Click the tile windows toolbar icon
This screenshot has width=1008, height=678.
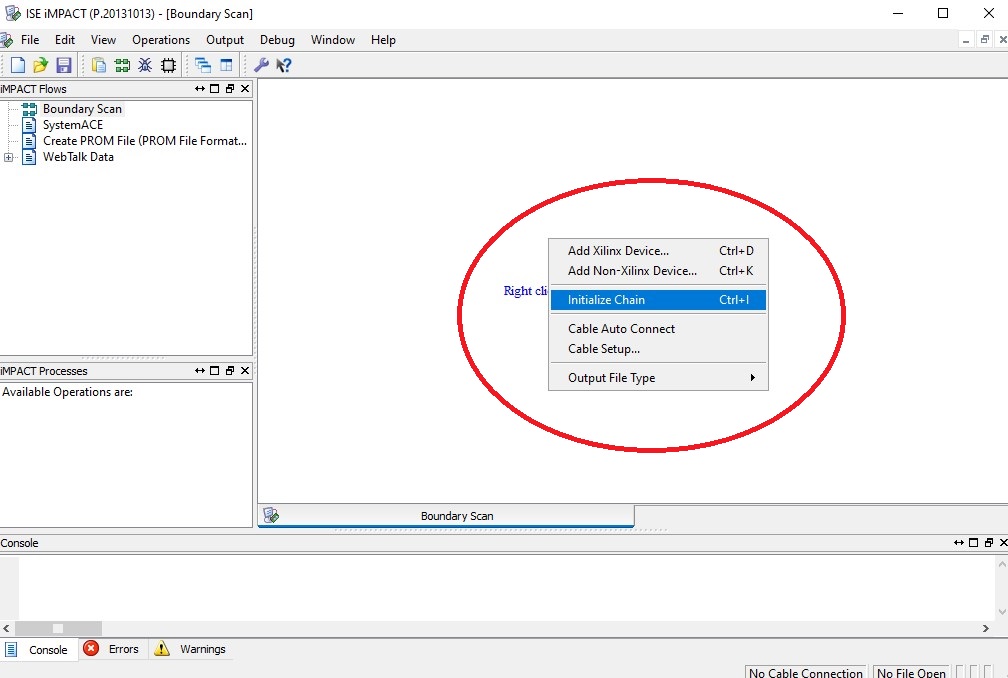pyautogui.click(x=226, y=65)
